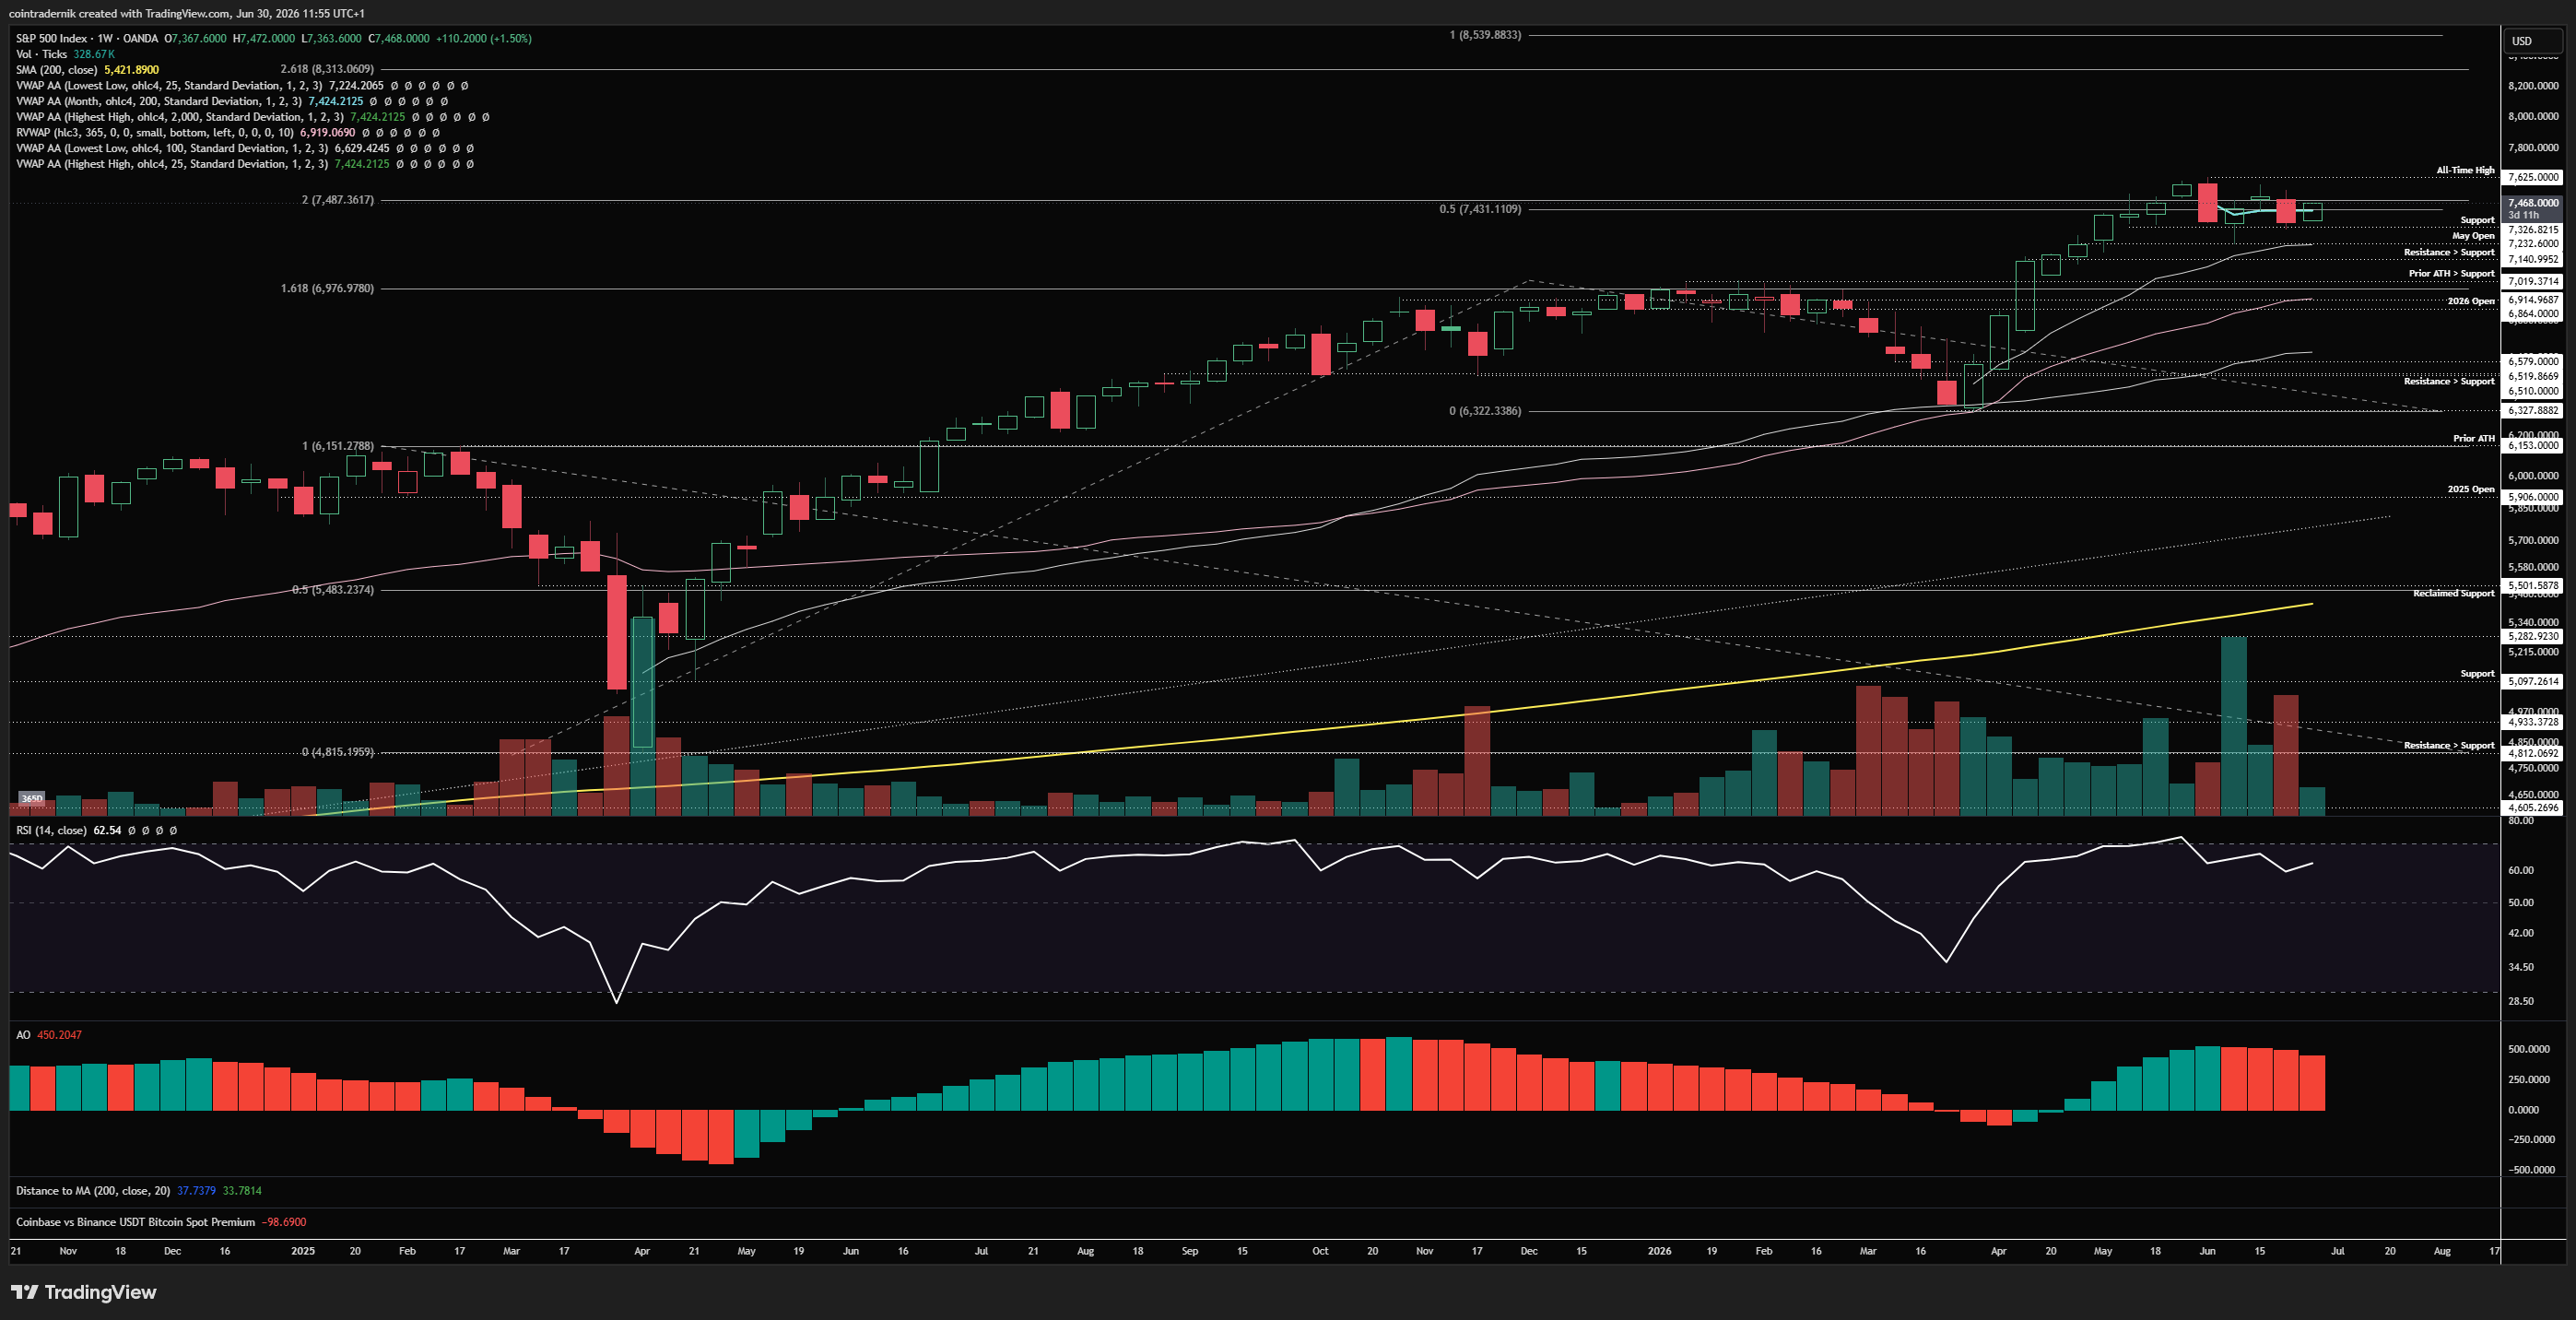This screenshot has width=2576, height=1320.
Task: Click the +110.2000 (+1.50%) change value
Action: 484,38
